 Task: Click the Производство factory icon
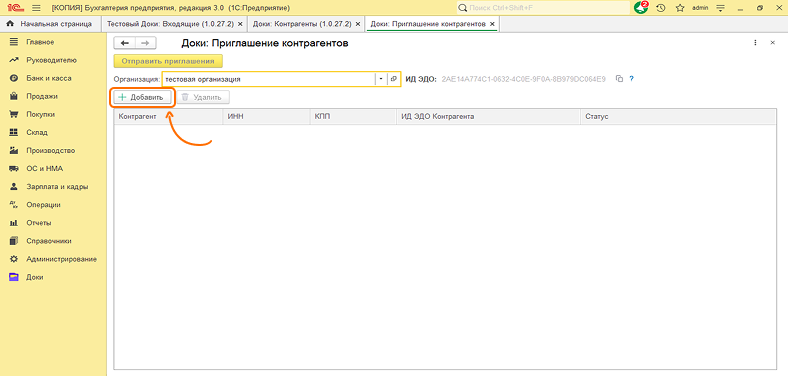(14, 150)
